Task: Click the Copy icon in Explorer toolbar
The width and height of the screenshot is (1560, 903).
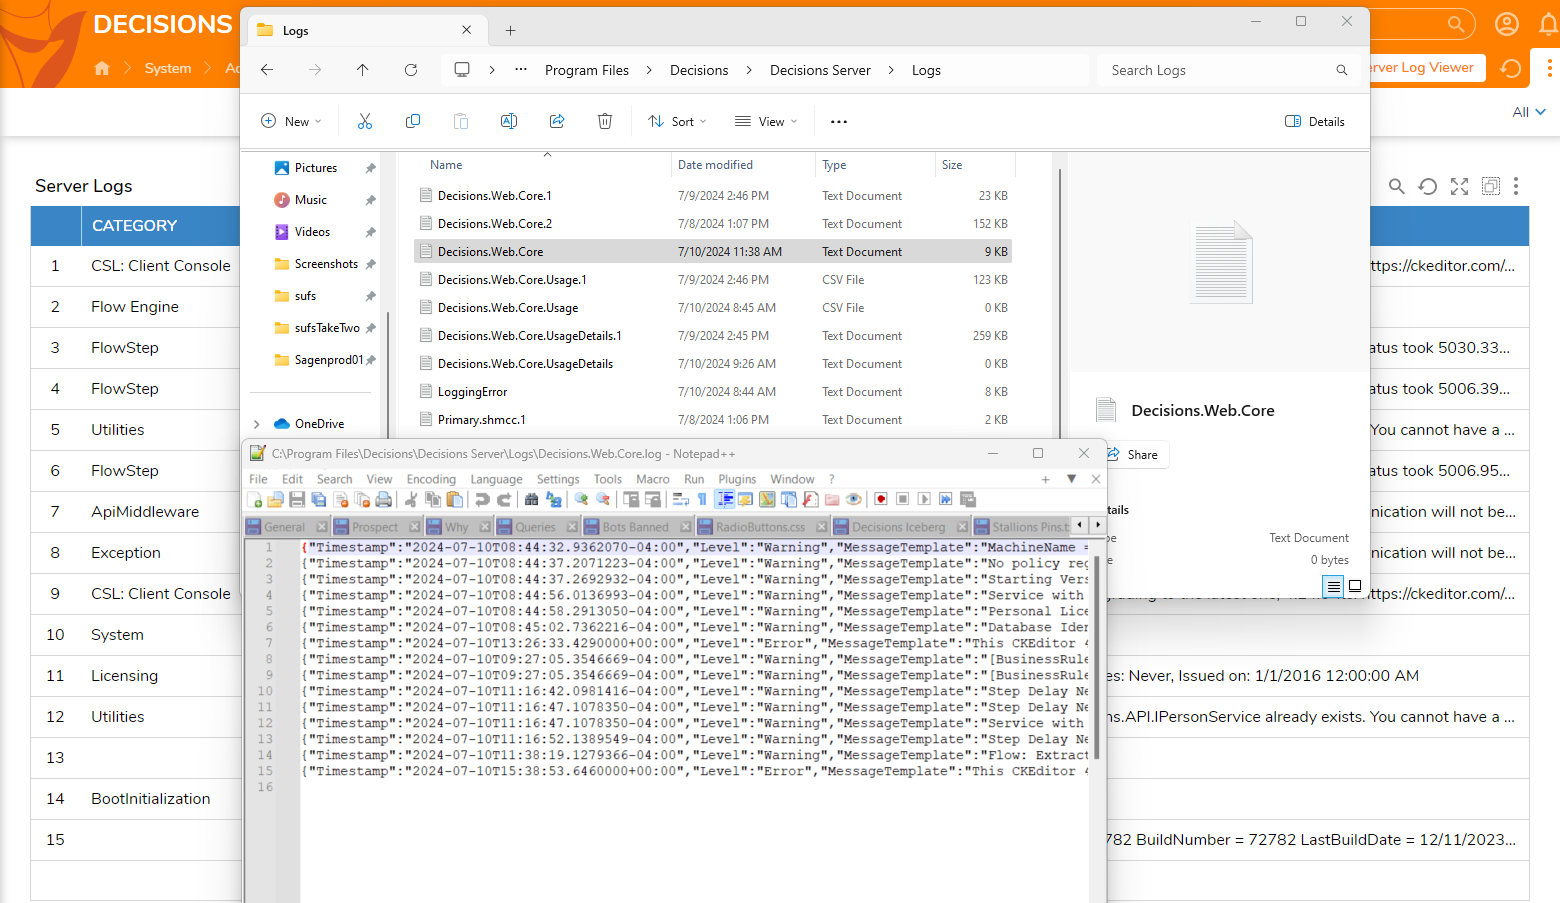Action: pyautogui.click(x=413, y=121)
